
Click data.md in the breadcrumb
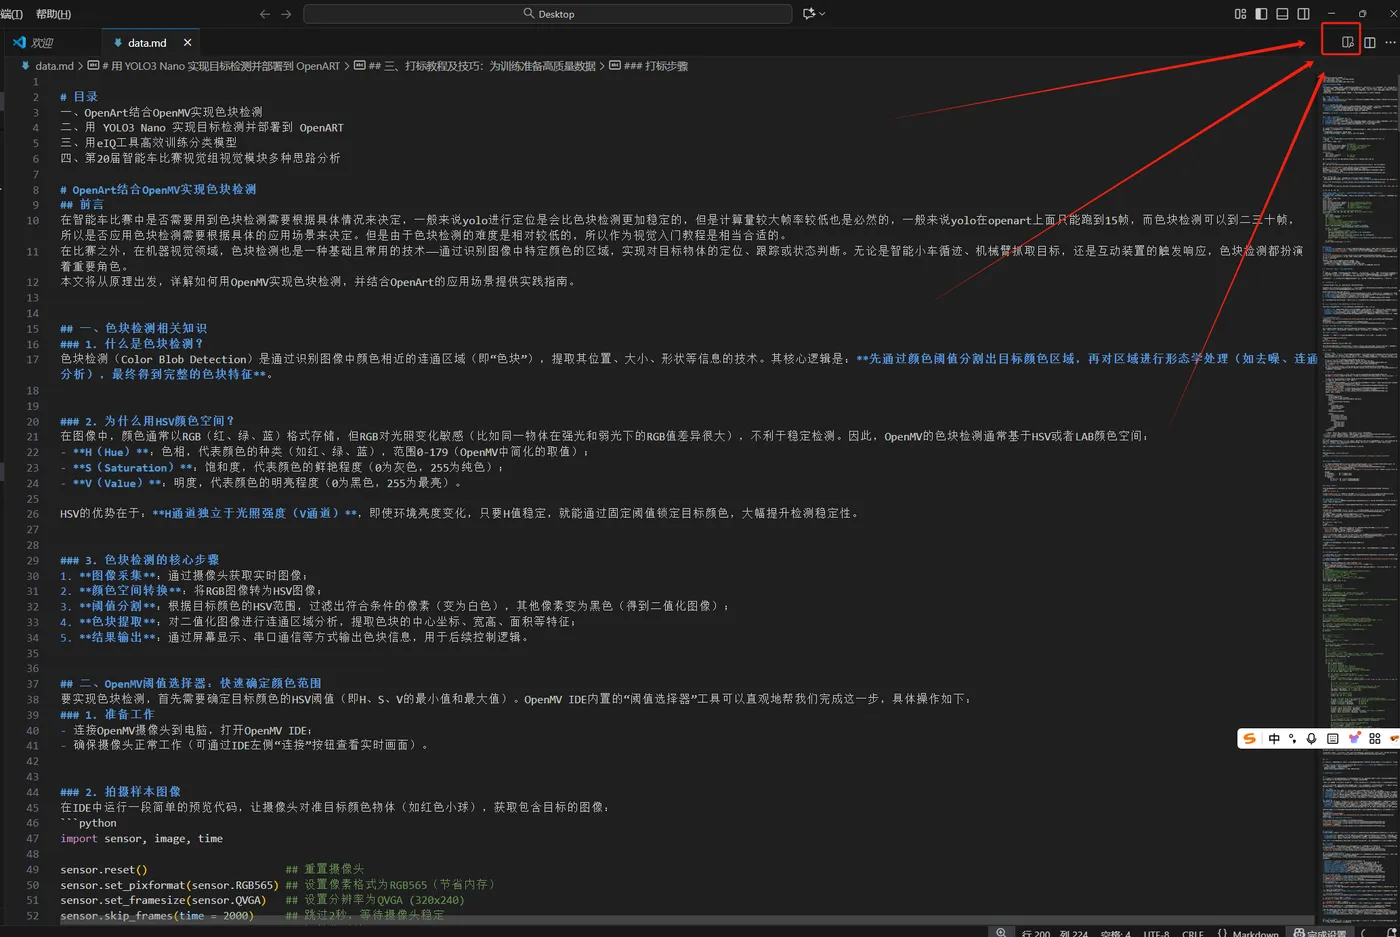pyautogui.click(x=54, y=66)
